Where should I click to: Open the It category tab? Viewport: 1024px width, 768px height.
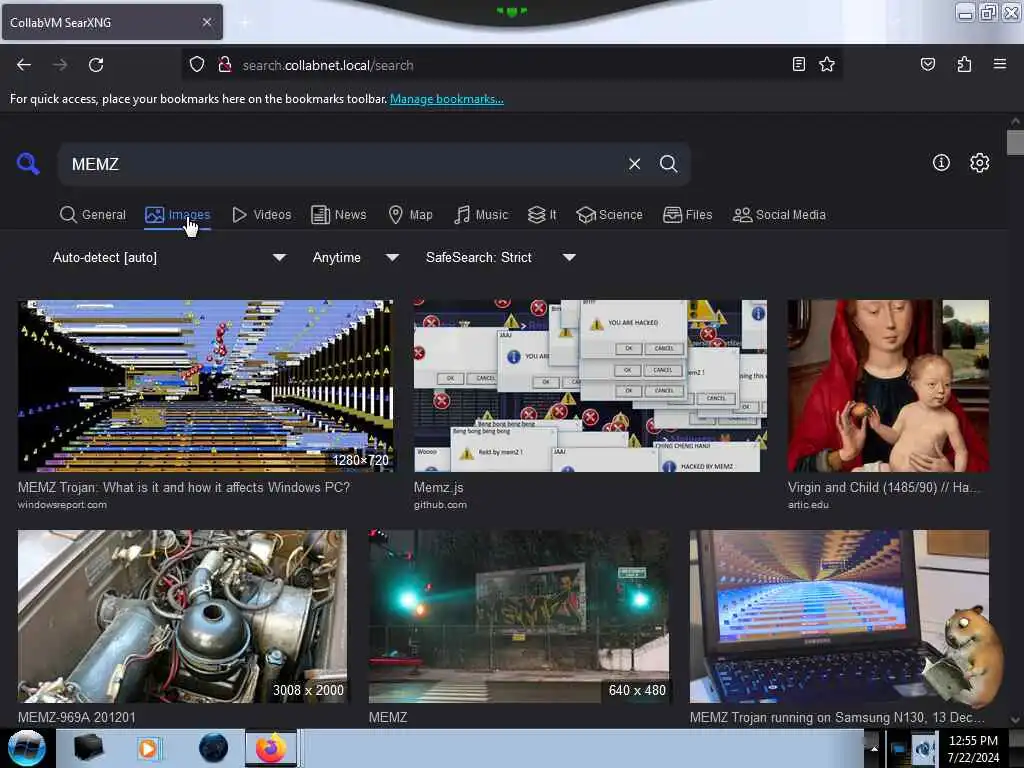542,215
